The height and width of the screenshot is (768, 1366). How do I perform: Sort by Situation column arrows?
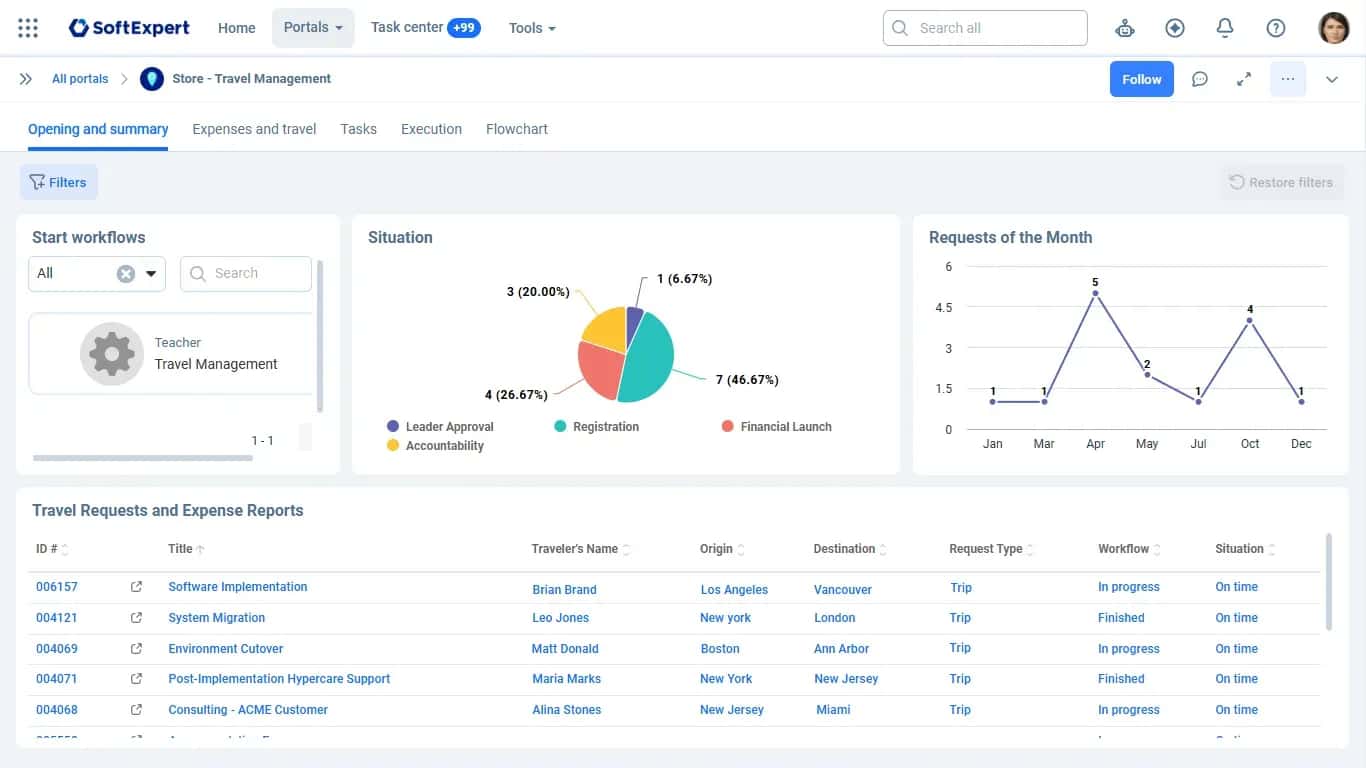point(1272,549)
